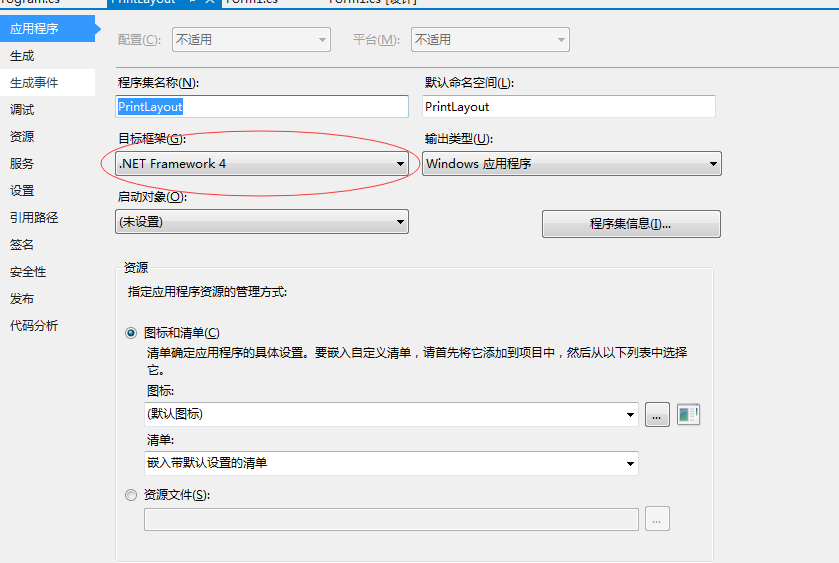
Task: Click the 程序集名称 field containing PrintLayout
Action: (x=262, y=106)
